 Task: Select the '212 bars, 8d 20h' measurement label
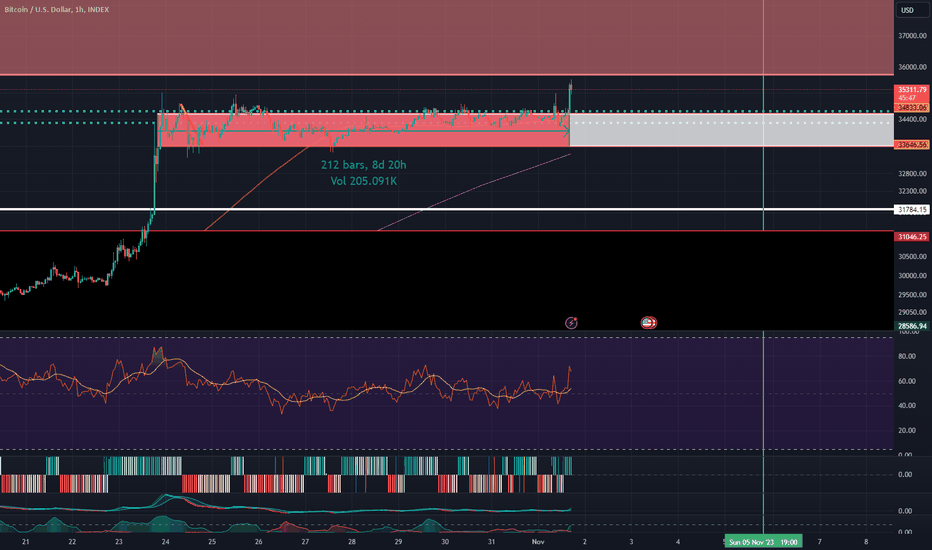(364, 165)
